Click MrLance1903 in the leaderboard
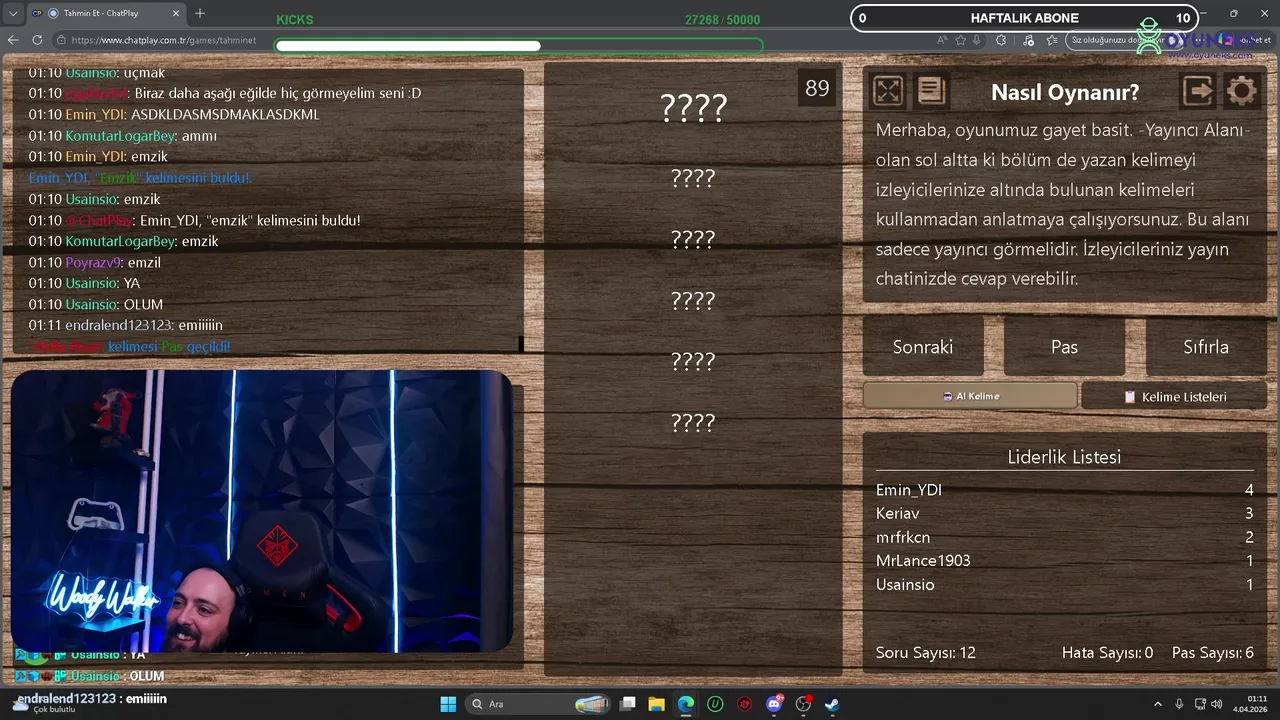Viewport: 1280px width, 720px height. pyautogui.click(x=923, y=561)
